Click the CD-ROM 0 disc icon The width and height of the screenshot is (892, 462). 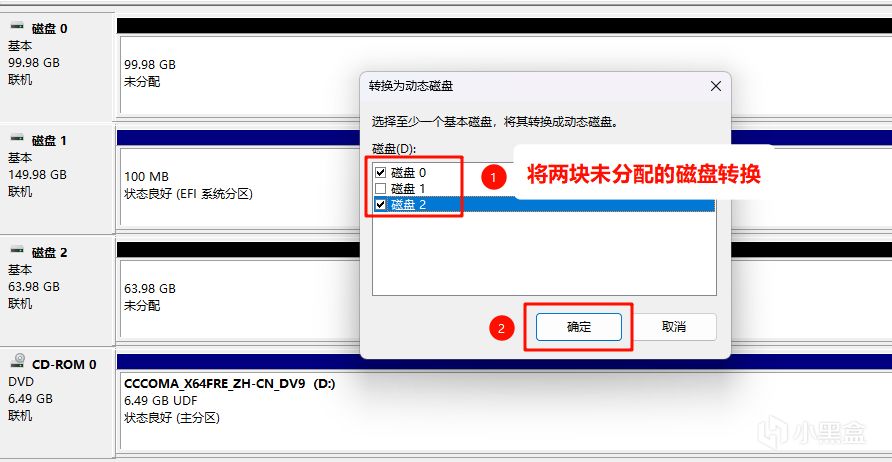19,362
